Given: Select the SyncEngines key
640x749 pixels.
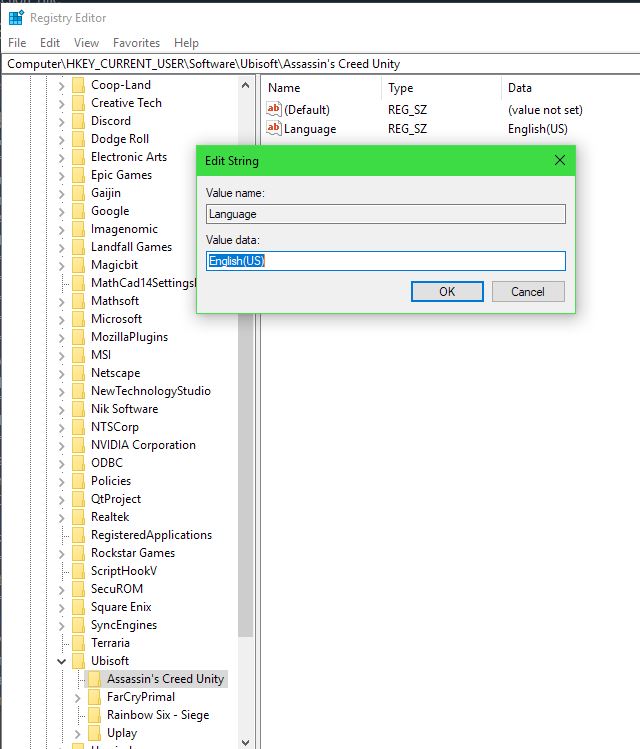Looking at the screenshot, I should pos(124,625).
